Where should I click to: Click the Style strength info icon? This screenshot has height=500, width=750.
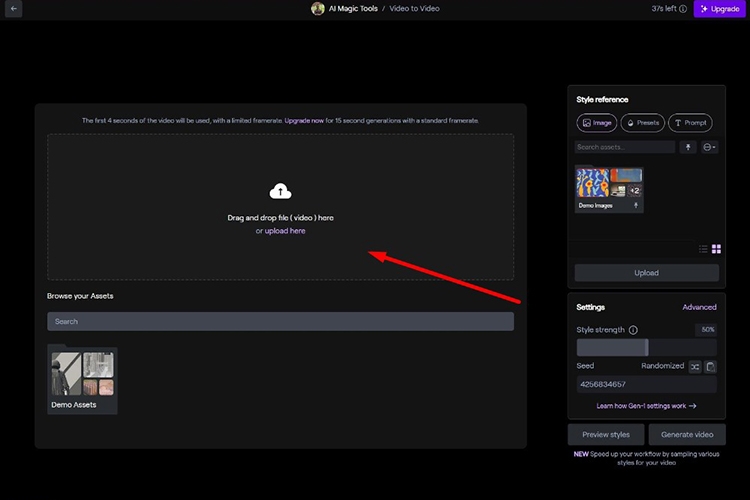(x=633, y=330)
